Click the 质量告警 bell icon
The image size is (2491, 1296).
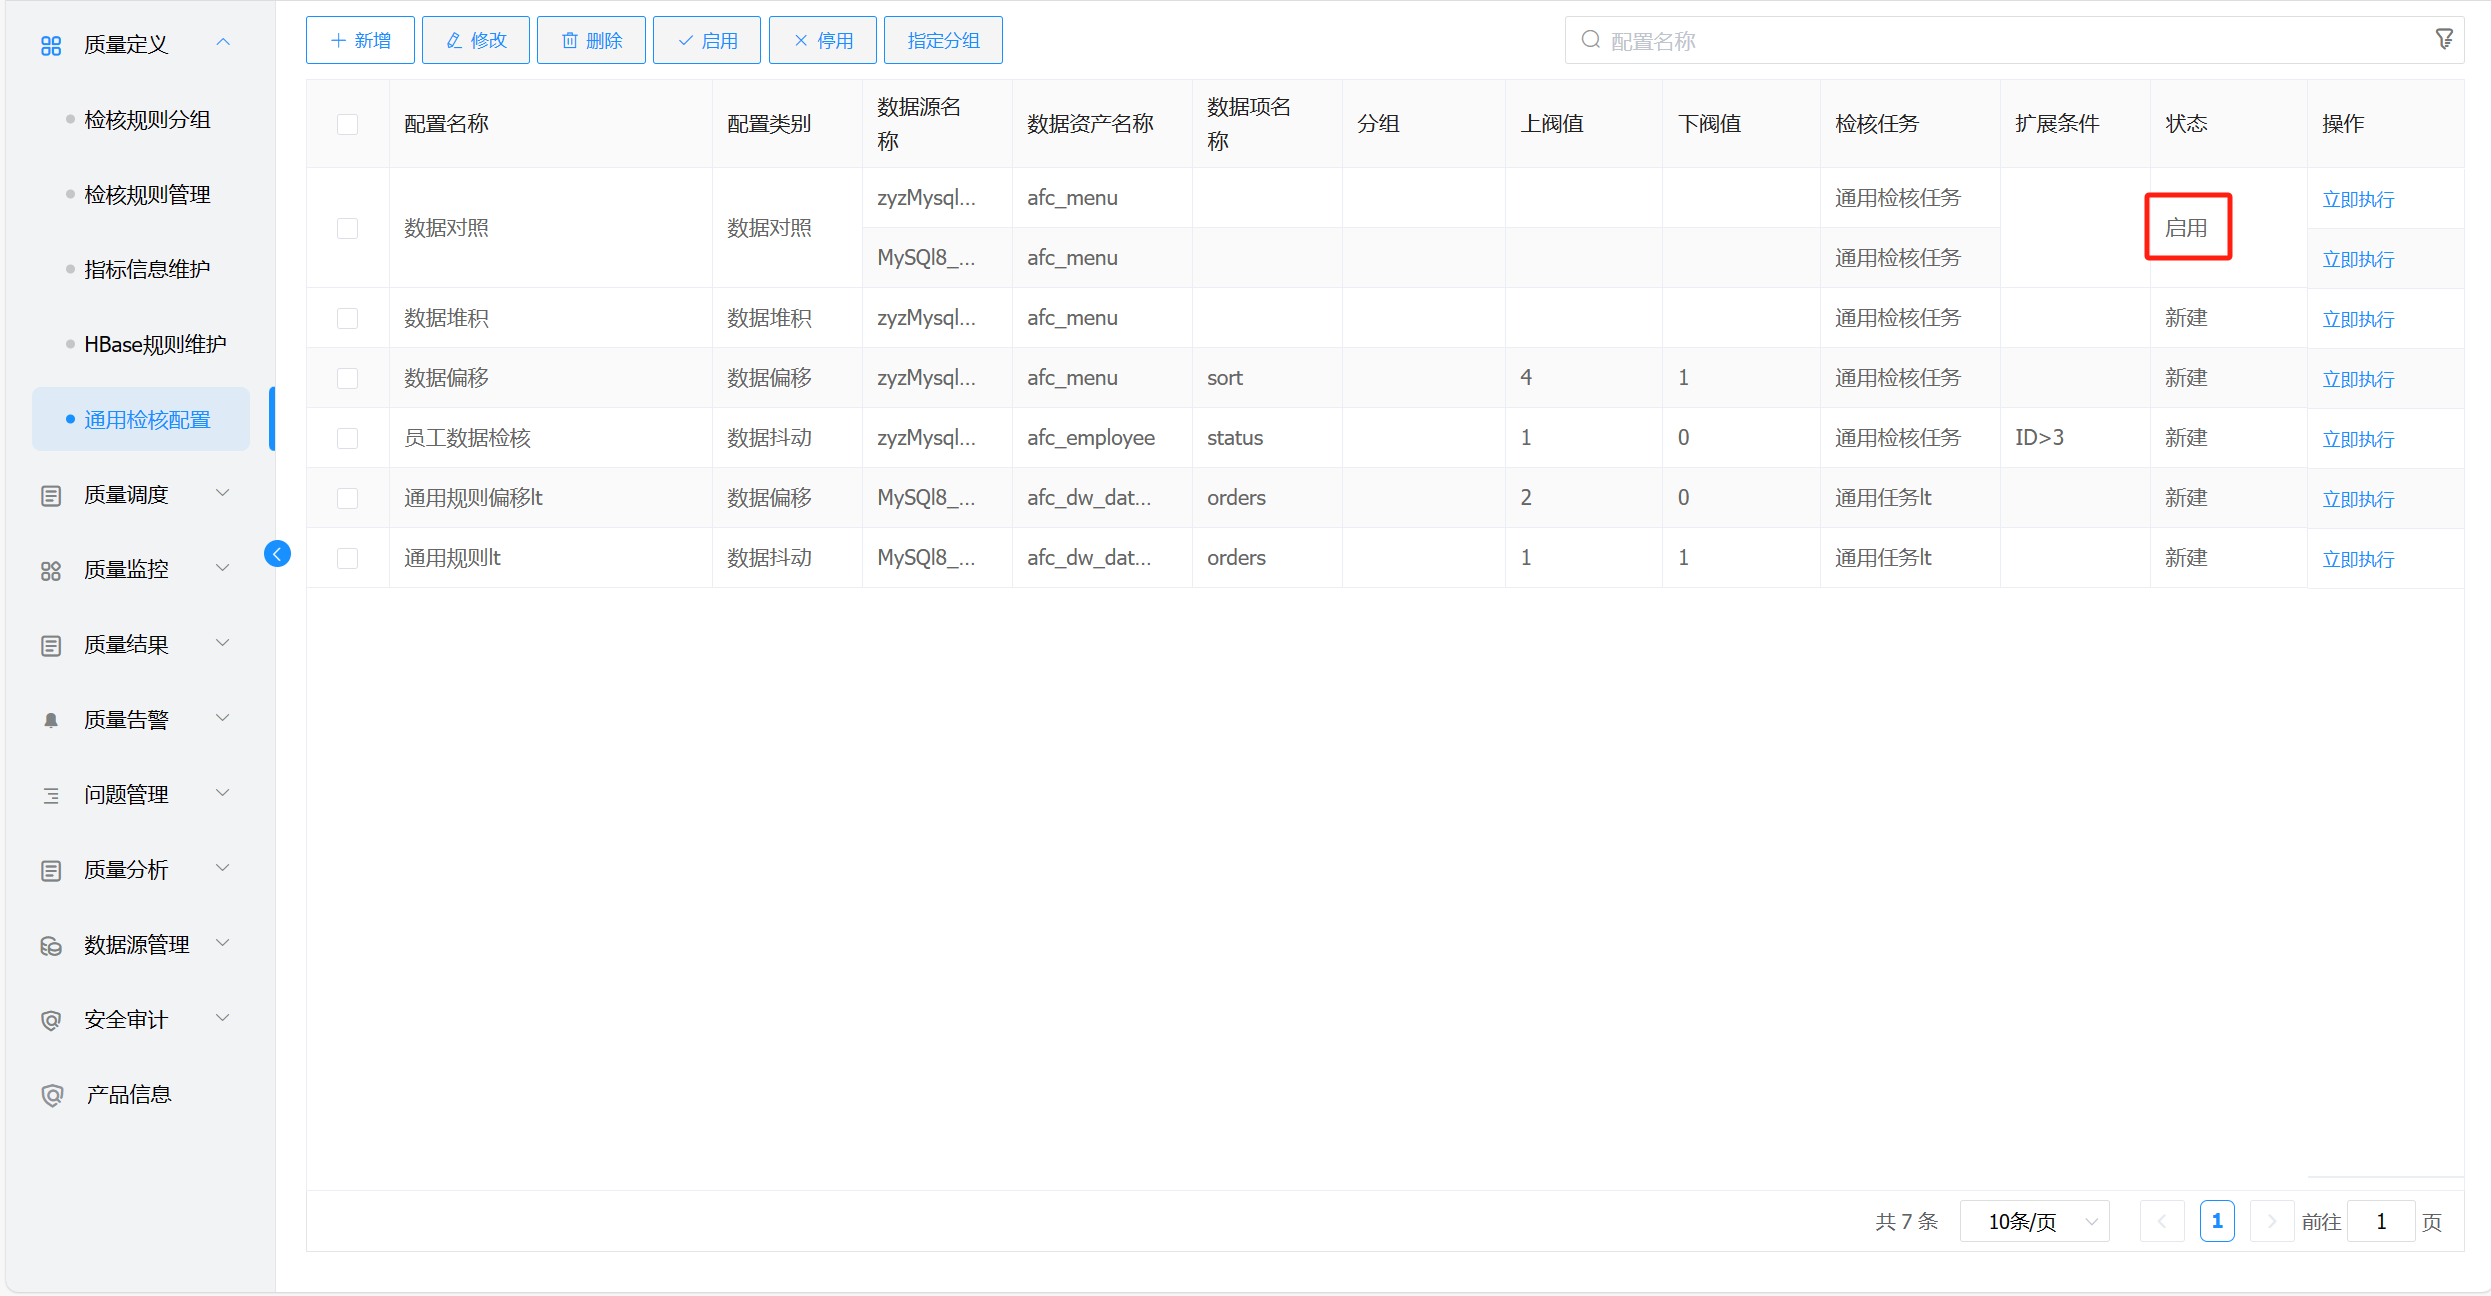click(x=51, y=720)
